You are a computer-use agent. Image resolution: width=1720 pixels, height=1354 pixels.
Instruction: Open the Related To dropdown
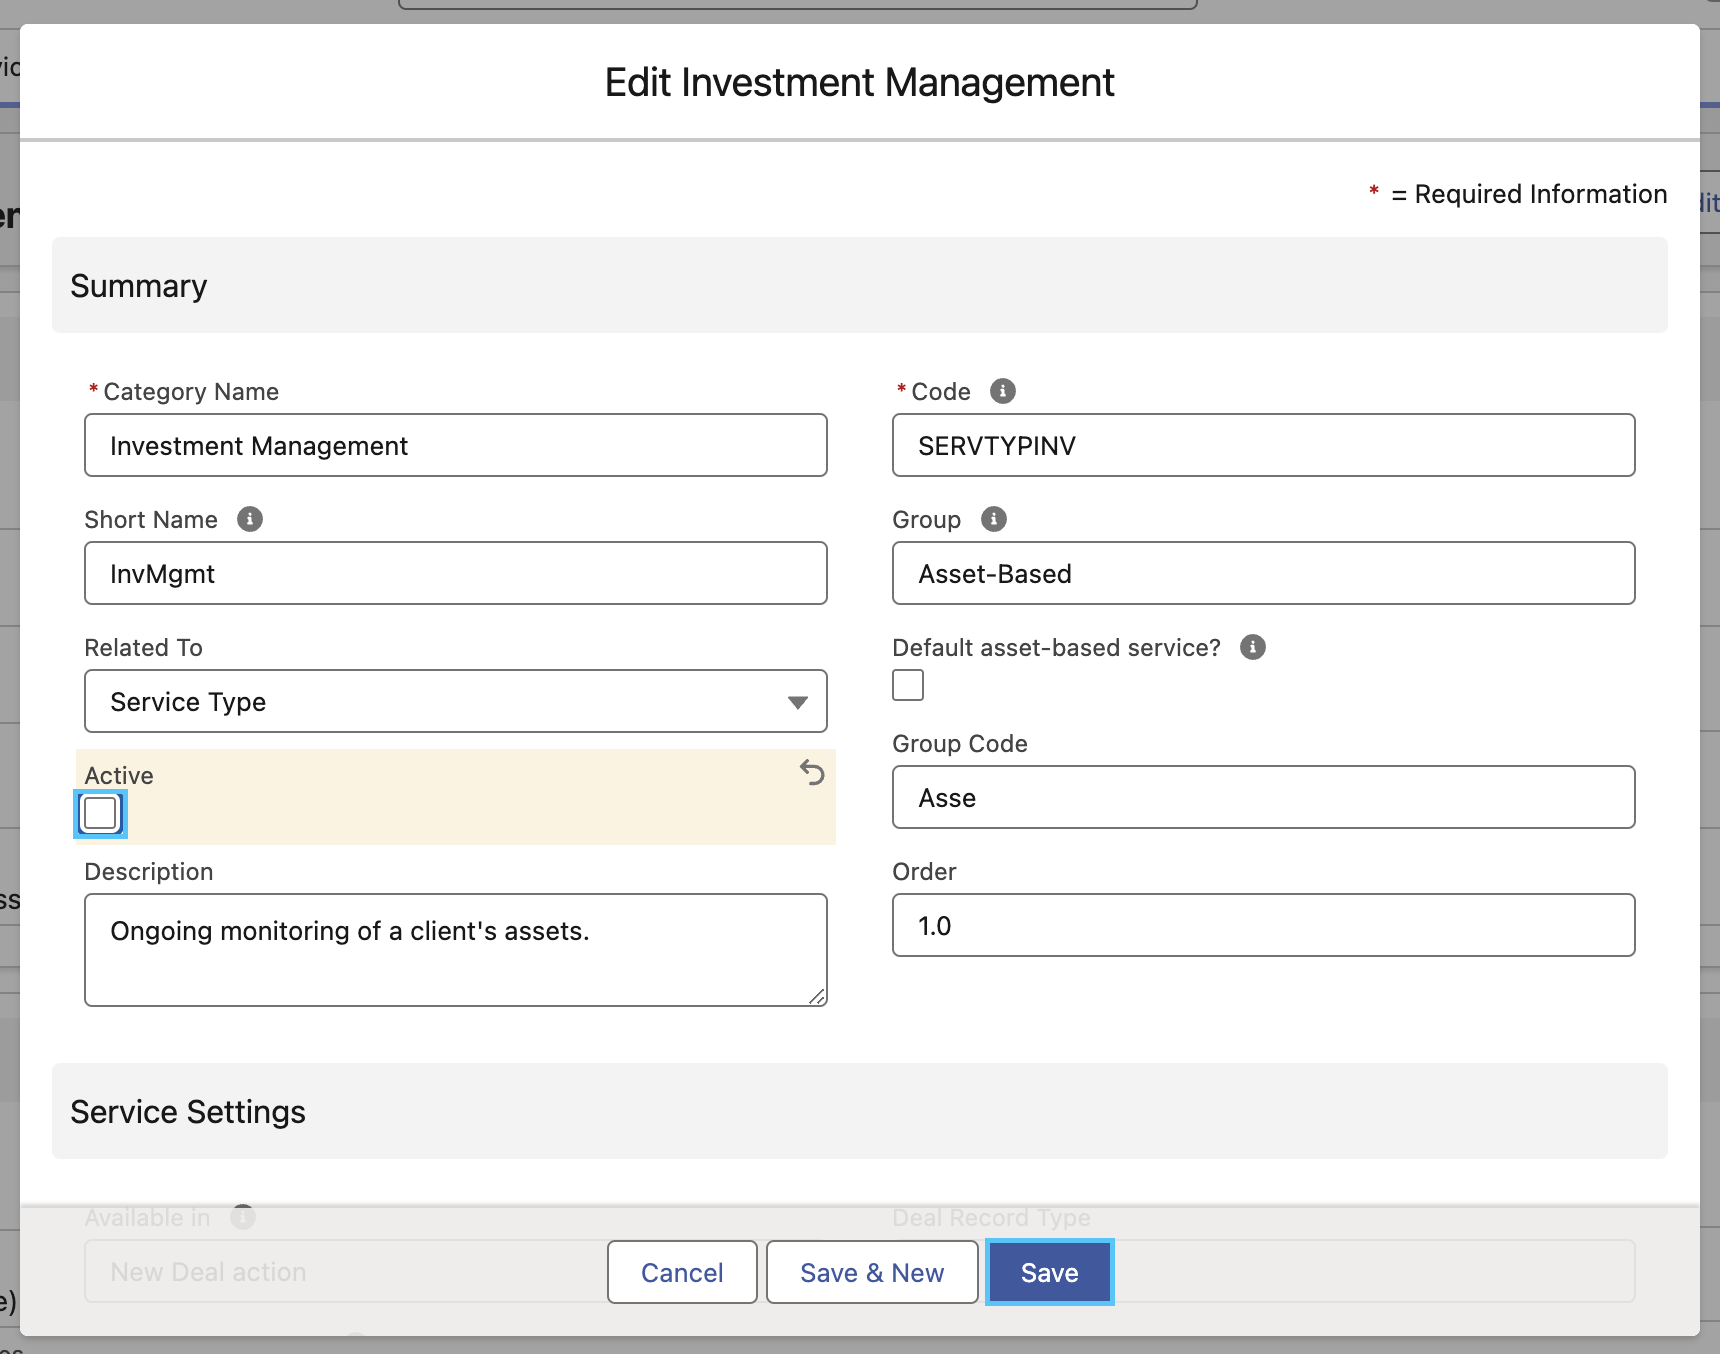pyautogui.click(x=456, y=701)
